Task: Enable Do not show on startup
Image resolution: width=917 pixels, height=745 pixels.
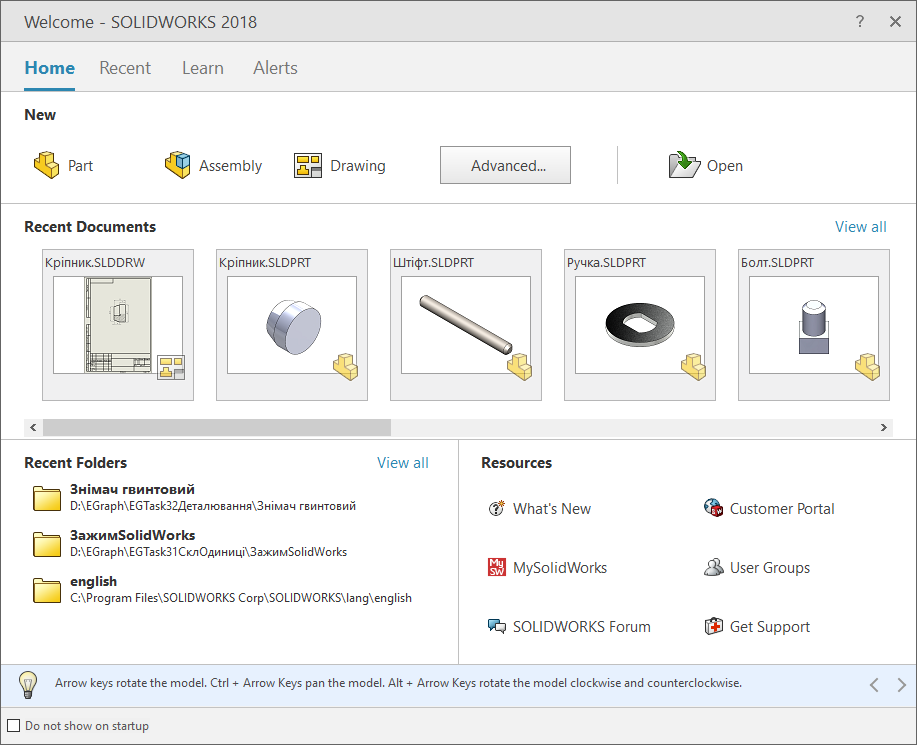Action: [x=13, y=726]
